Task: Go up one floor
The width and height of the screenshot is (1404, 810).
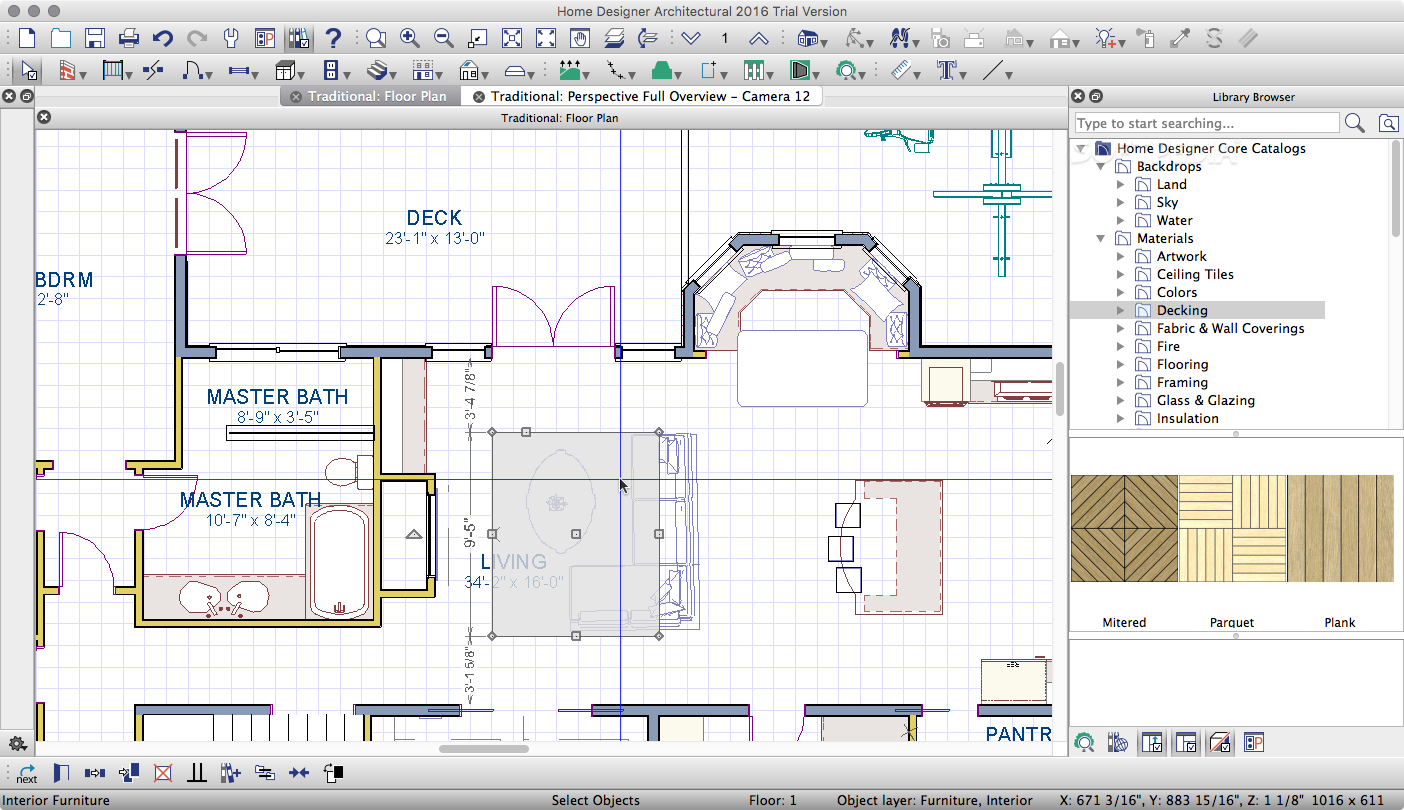Action: coord(759,39)
